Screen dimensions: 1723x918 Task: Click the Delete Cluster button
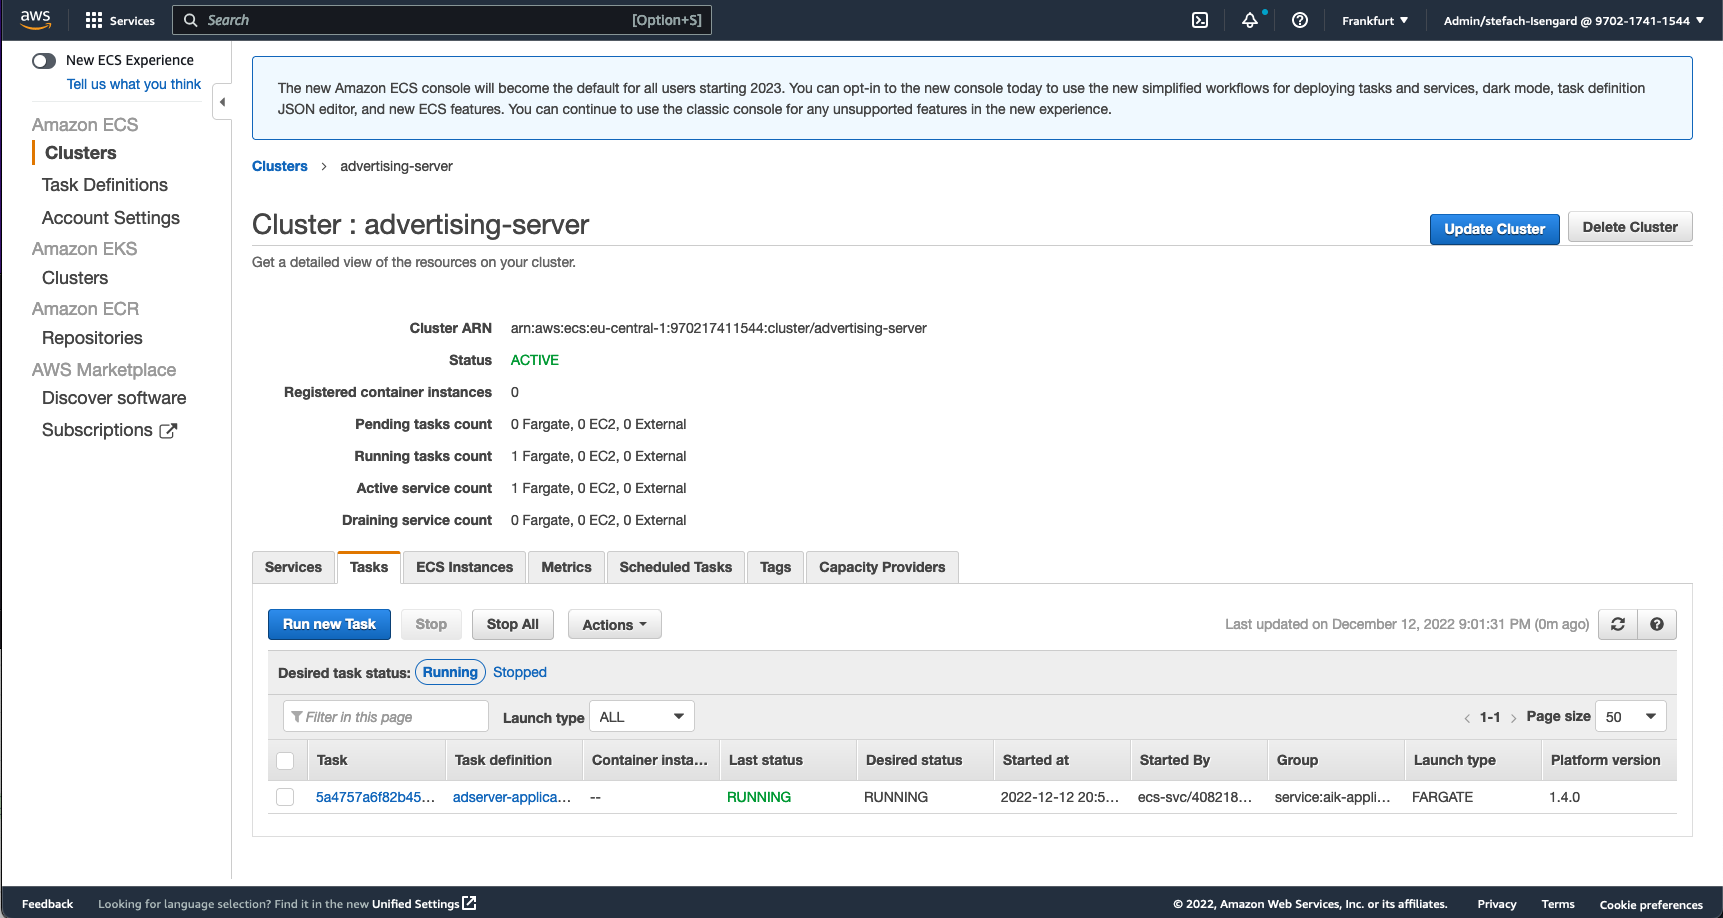pos(1630,227)
